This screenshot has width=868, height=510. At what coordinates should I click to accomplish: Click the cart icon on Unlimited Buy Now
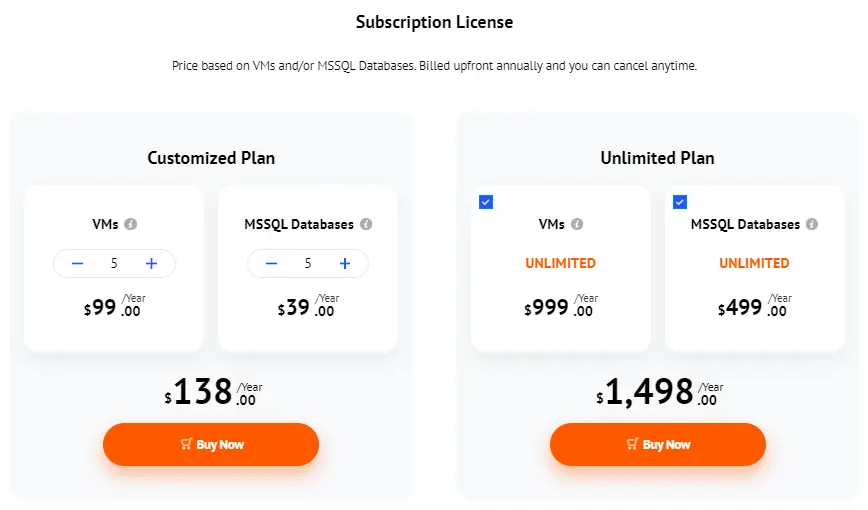tap(633, 444)
